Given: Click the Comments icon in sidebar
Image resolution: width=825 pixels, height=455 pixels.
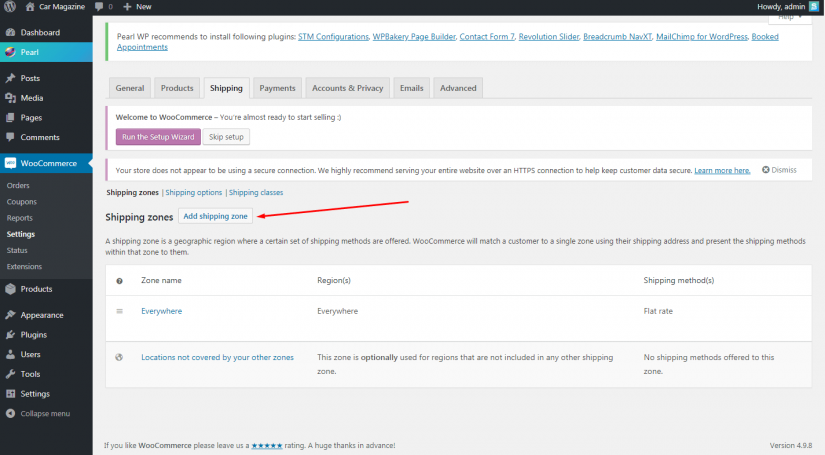Looking at the screenshot, I should click(x=11, y=137).
